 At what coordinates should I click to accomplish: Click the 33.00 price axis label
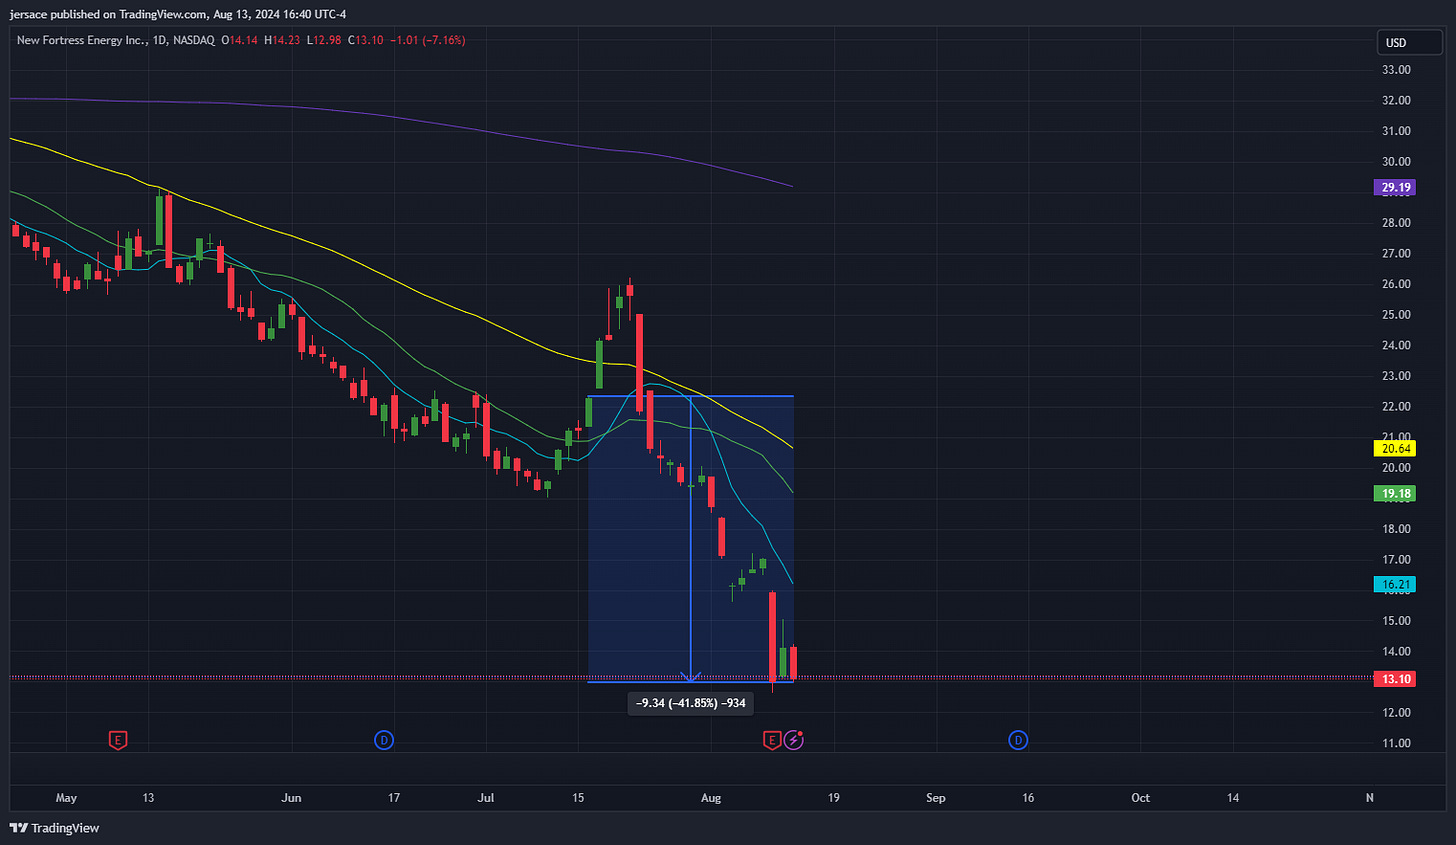click(x=1396, y=70)
